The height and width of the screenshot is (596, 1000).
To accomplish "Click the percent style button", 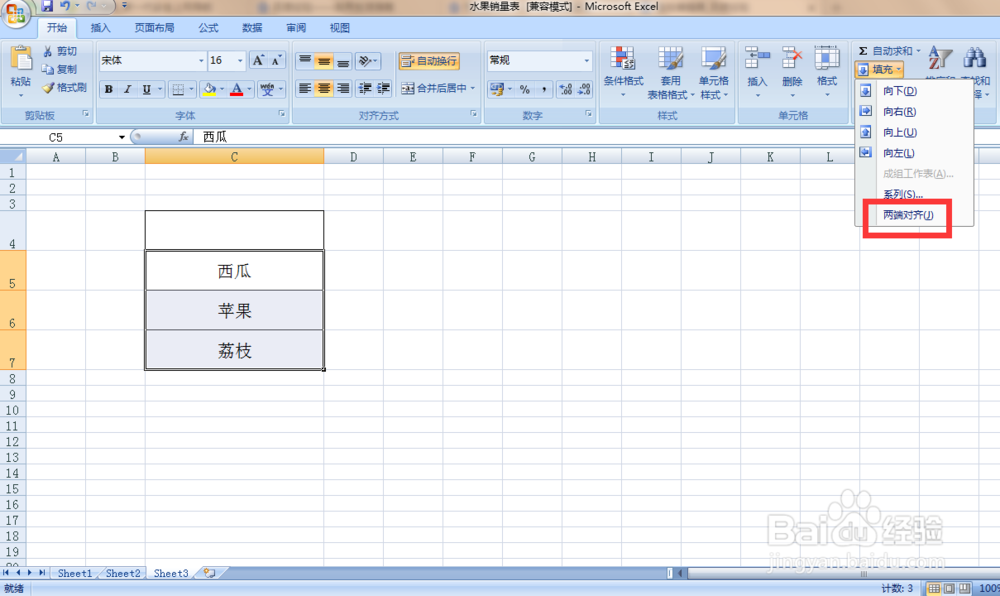I will click(524, 89).
